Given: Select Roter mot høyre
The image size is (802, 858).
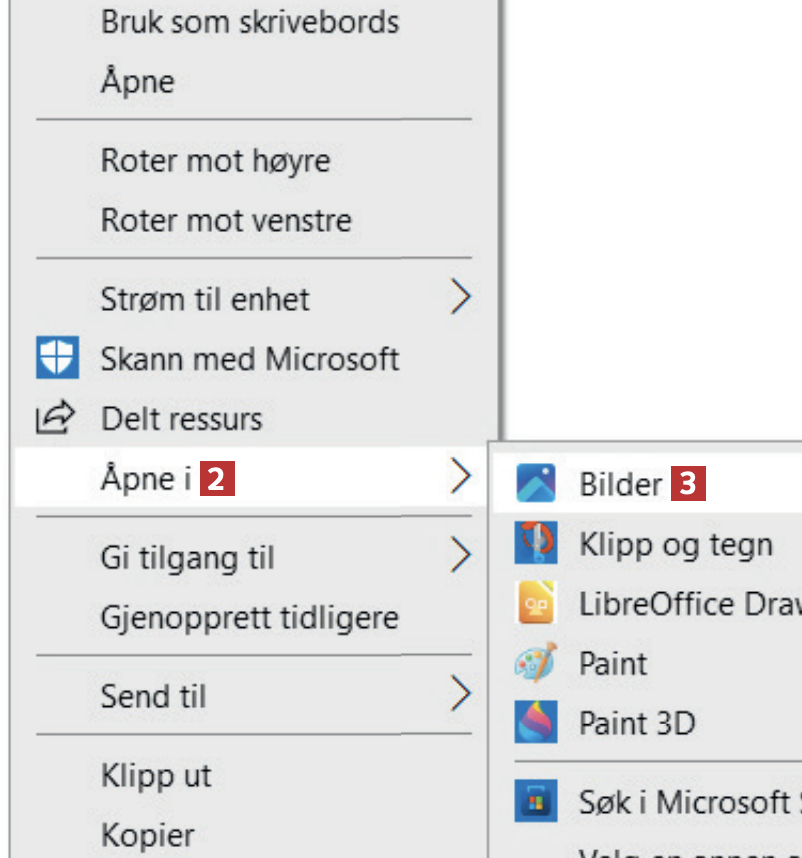Looking at the screenshot, I should [x=215, y=160].
